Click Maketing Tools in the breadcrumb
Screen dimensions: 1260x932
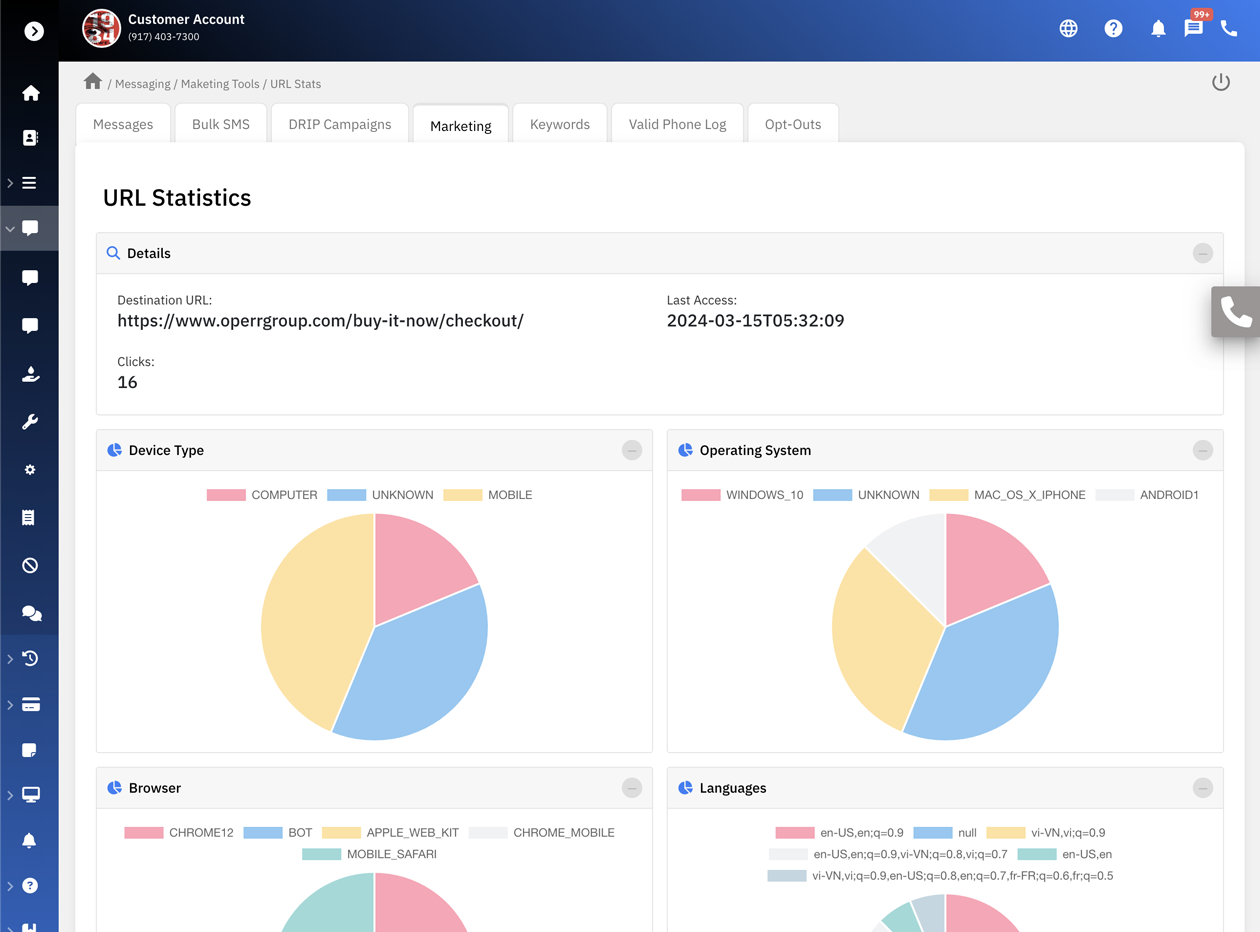[x=220, y=84]
